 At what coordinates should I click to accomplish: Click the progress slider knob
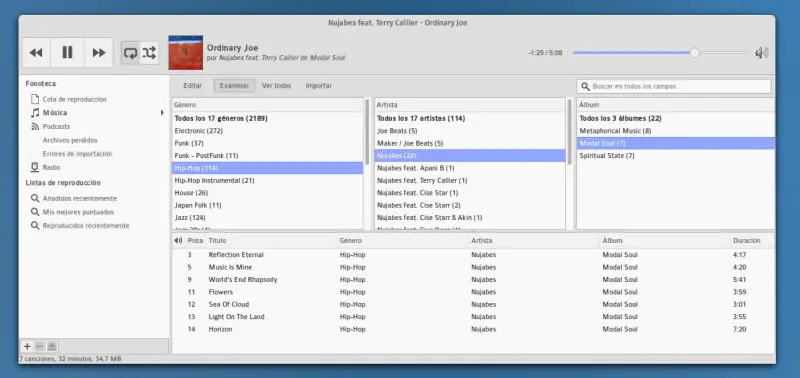click(694, 53)
